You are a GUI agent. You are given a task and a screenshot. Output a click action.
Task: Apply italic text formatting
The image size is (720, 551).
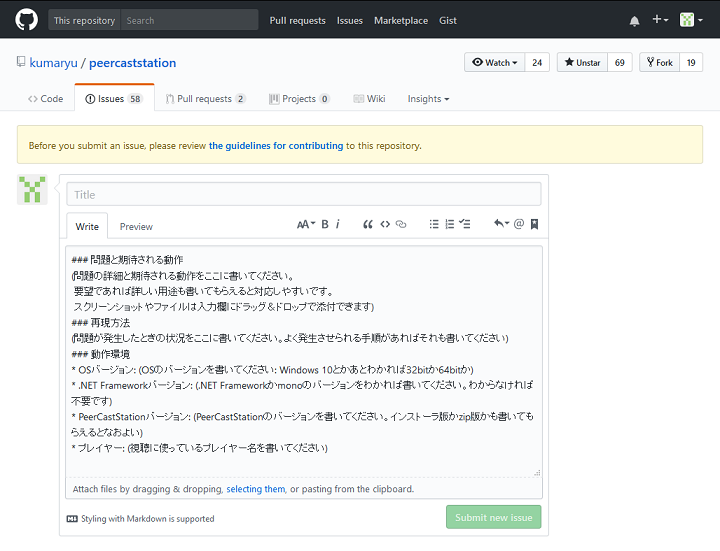click(338, 224)
